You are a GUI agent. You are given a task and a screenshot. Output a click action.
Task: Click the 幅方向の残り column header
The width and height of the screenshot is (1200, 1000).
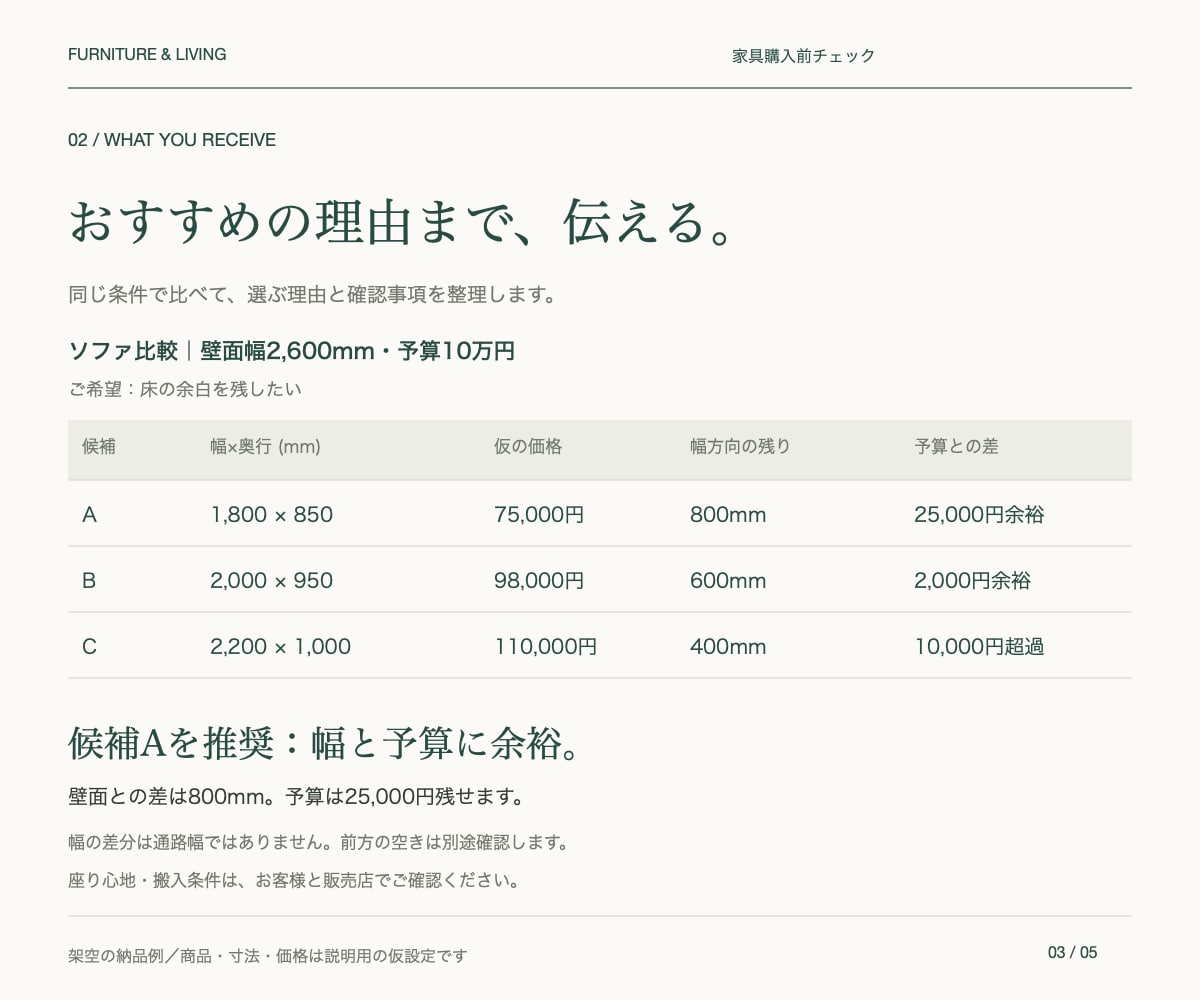tap(740, 446)
